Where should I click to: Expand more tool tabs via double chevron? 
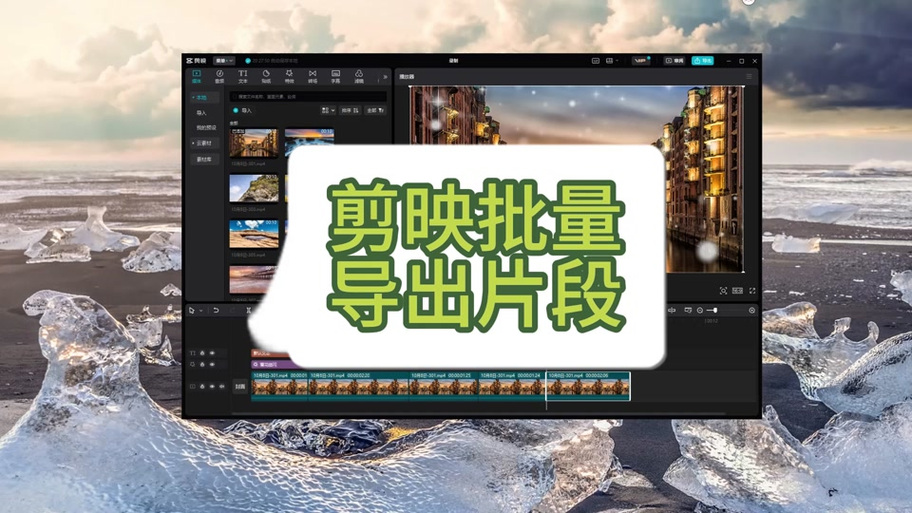[384, 77]
